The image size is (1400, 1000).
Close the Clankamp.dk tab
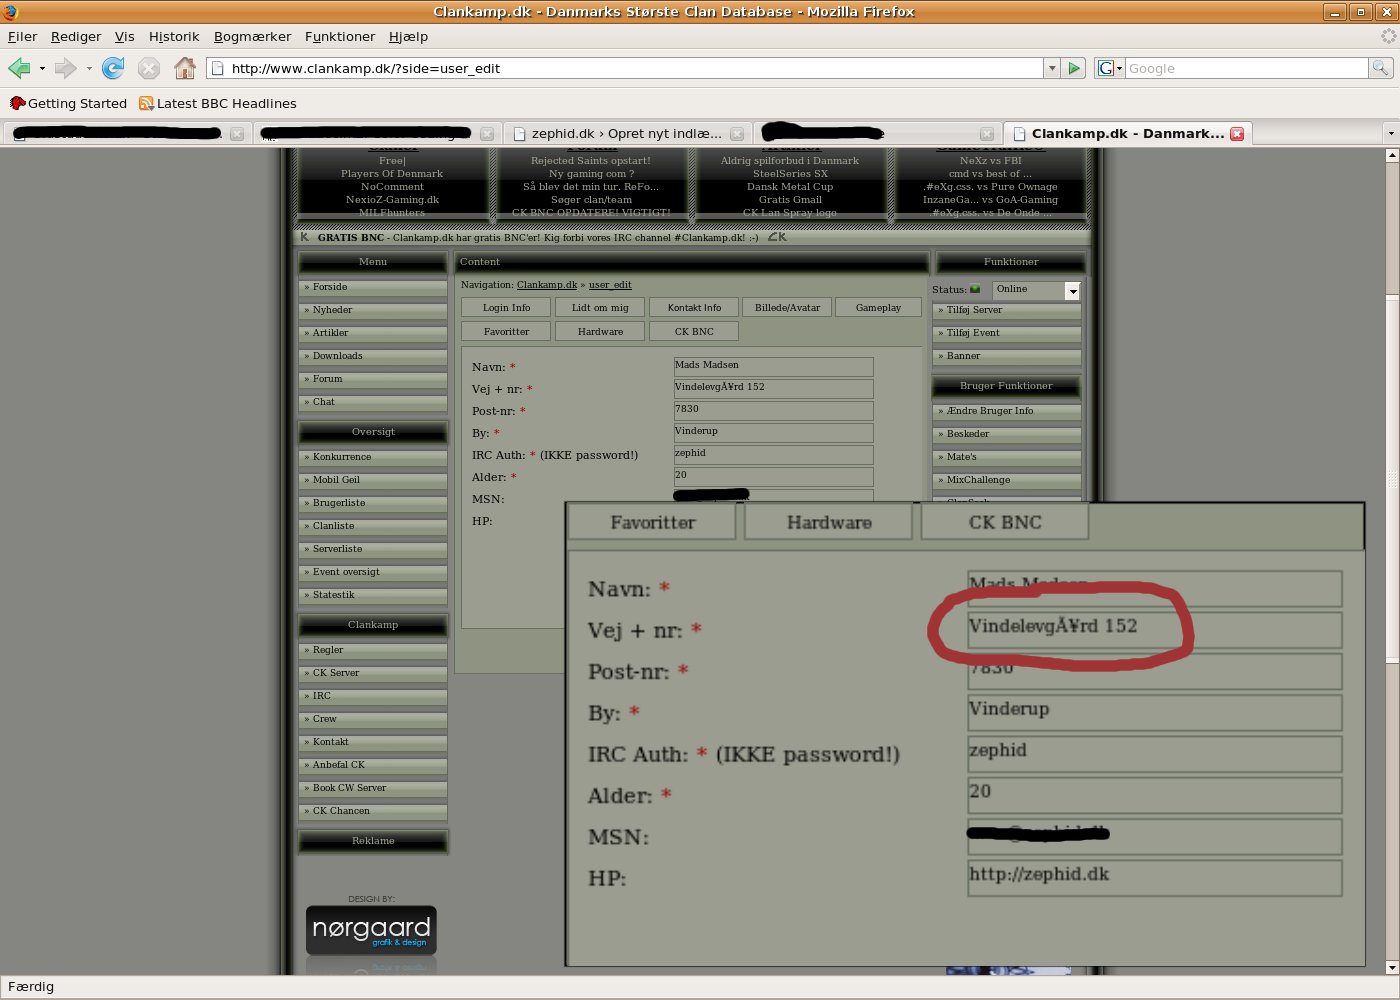pyautogui.click(x=1237, y=133)
